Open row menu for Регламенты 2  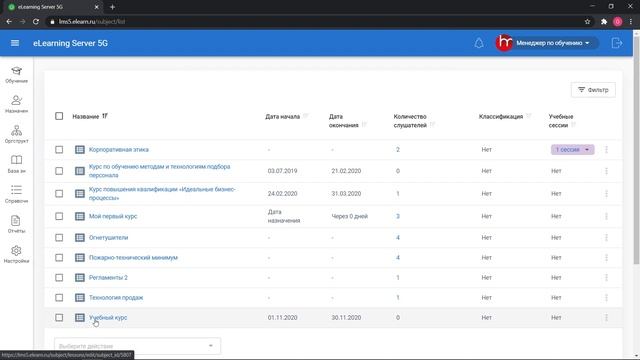[606, 278]
